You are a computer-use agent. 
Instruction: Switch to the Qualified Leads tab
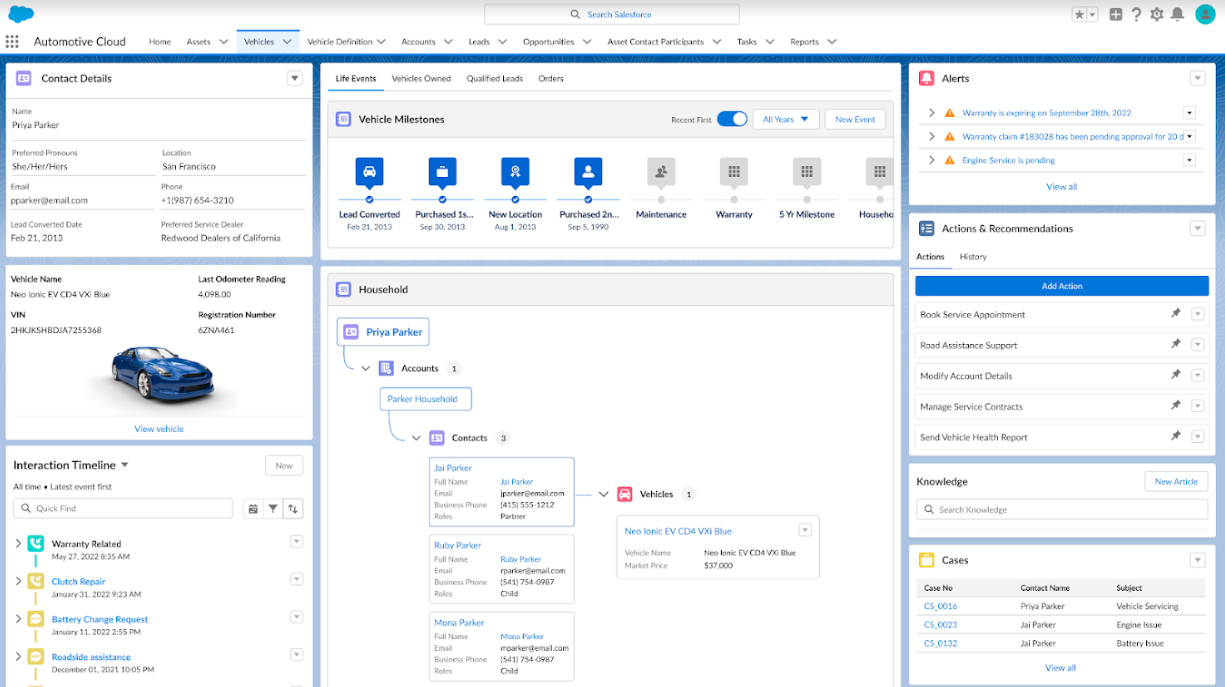point(495,78)
